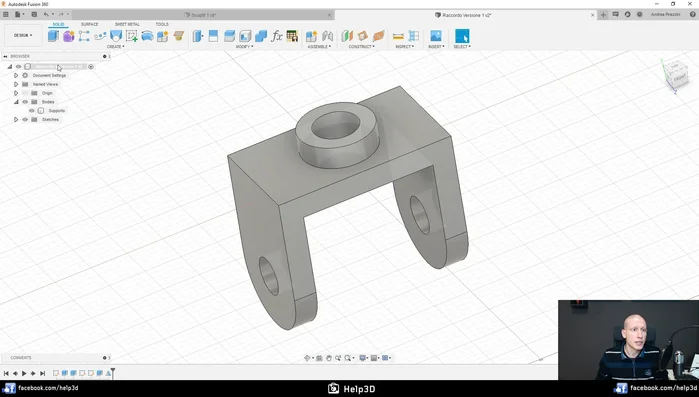Switch to the TOOLS tab
The image size is (699, 397).
pyautogui.click(x=162, y=24)
